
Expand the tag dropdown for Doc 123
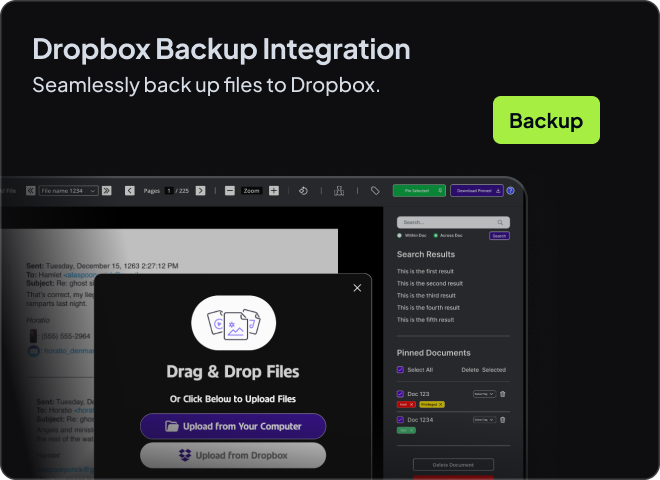(x=484, y=393)
